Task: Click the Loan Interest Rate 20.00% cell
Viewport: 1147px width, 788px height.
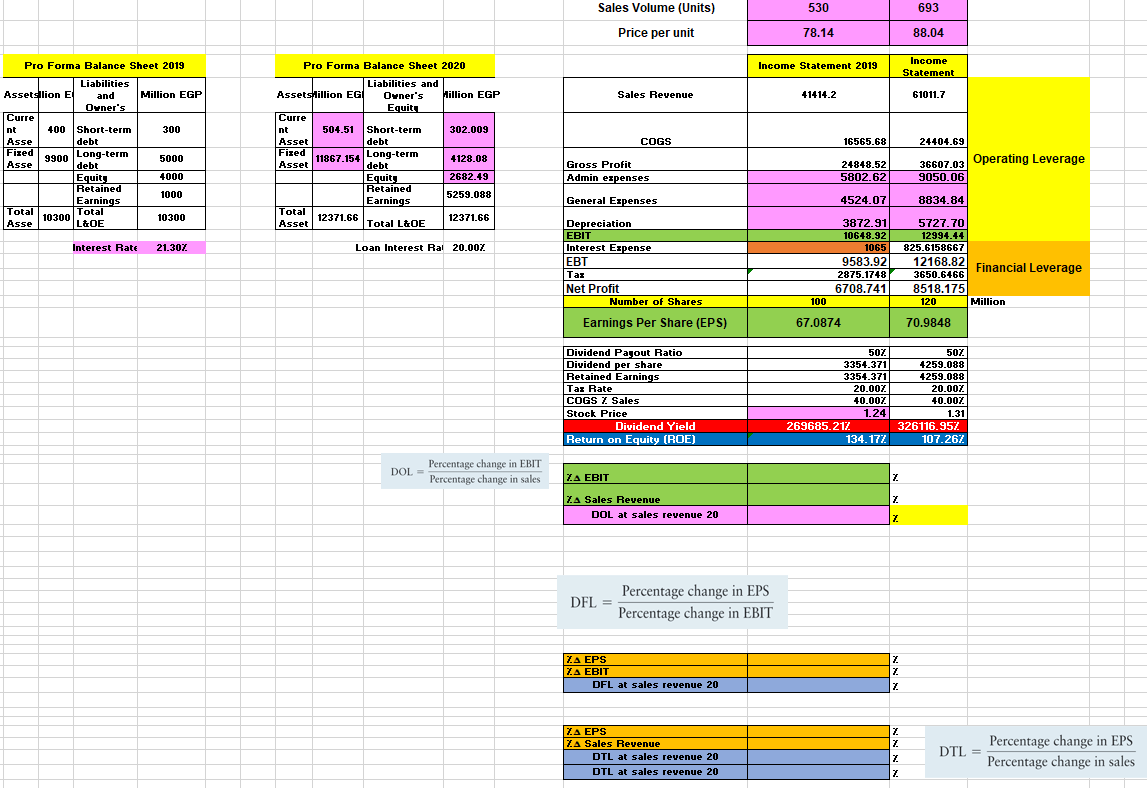Action: [469, 248]
